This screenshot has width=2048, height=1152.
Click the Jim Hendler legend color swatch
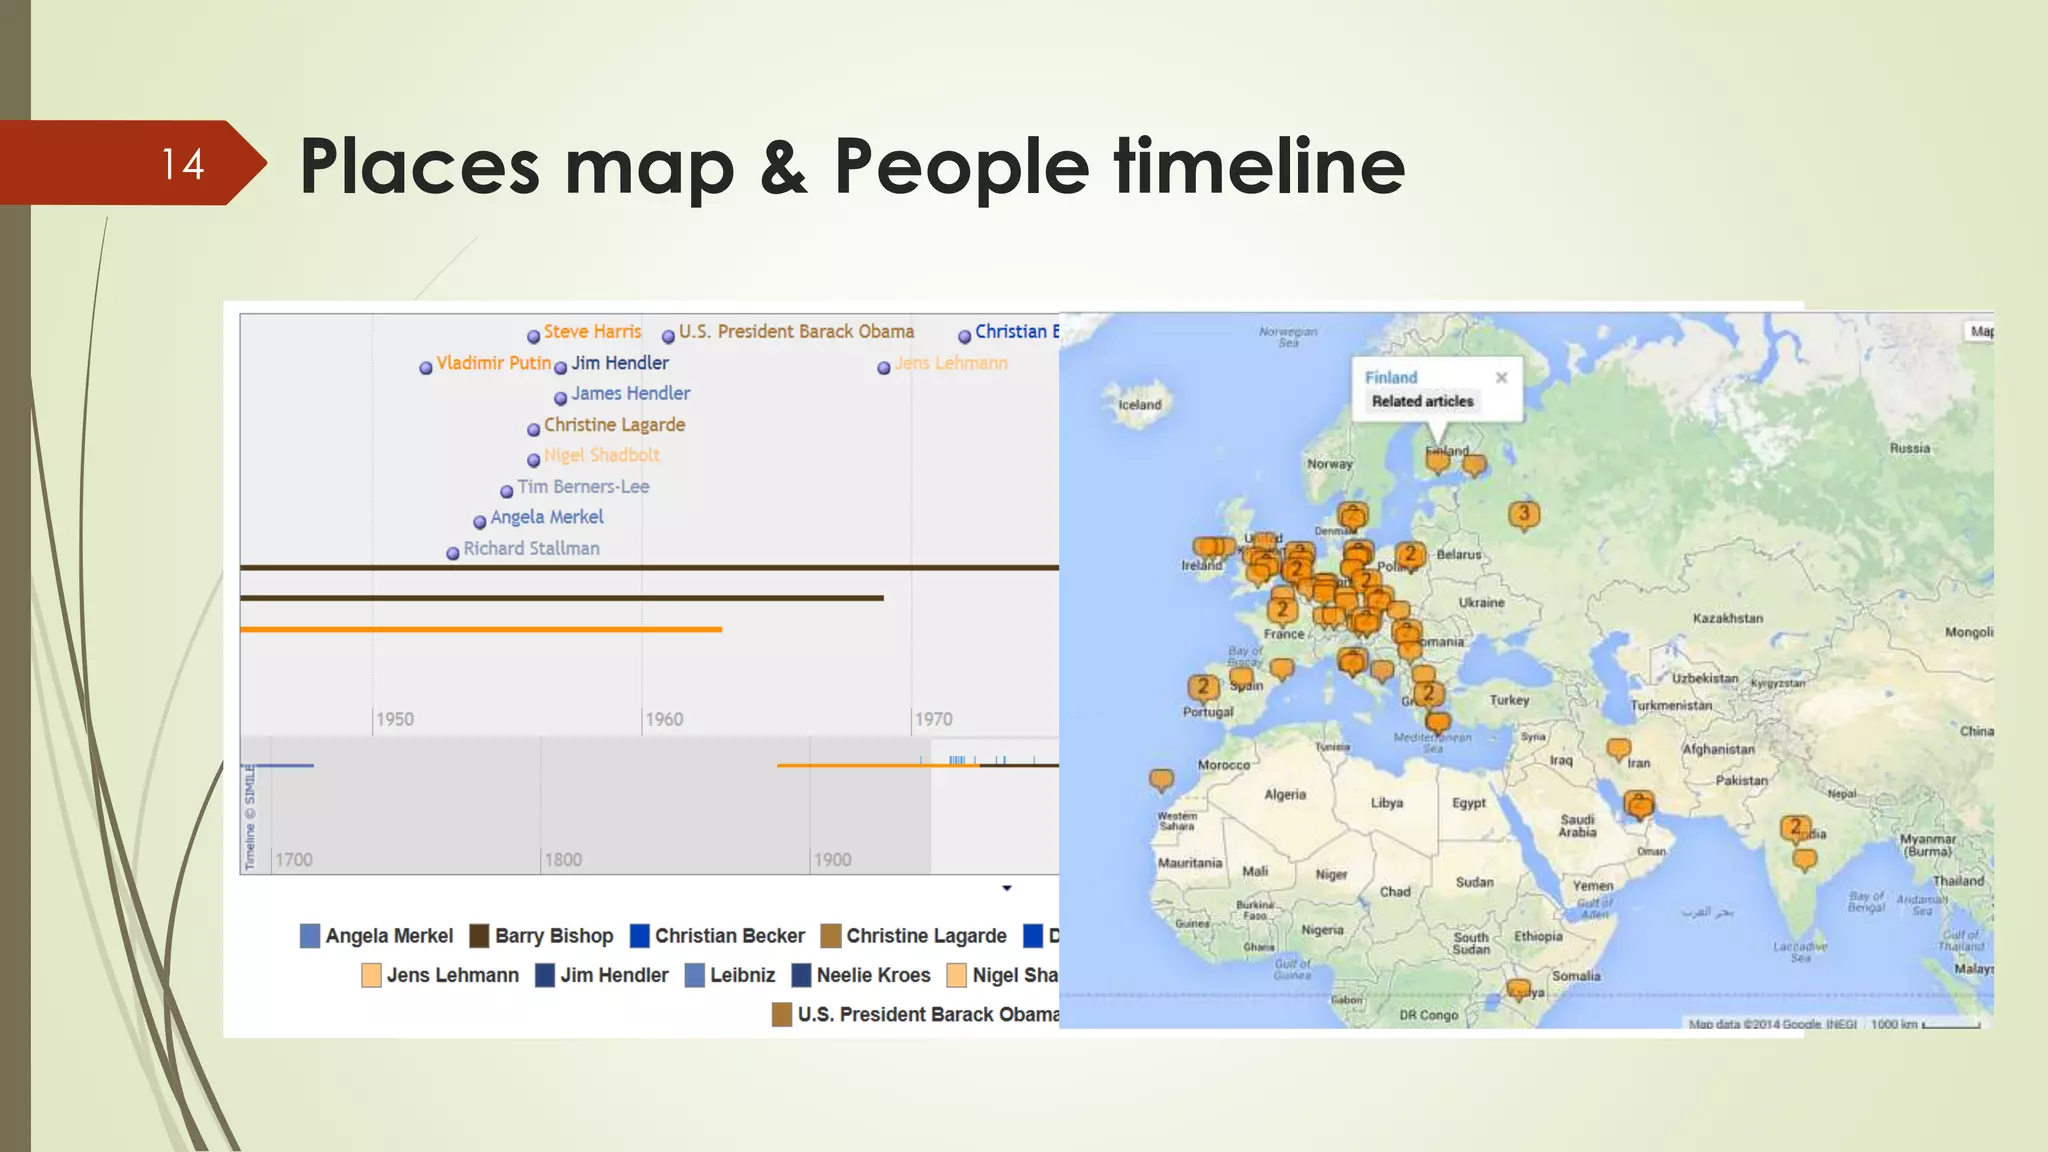click(x=545, y=975)
